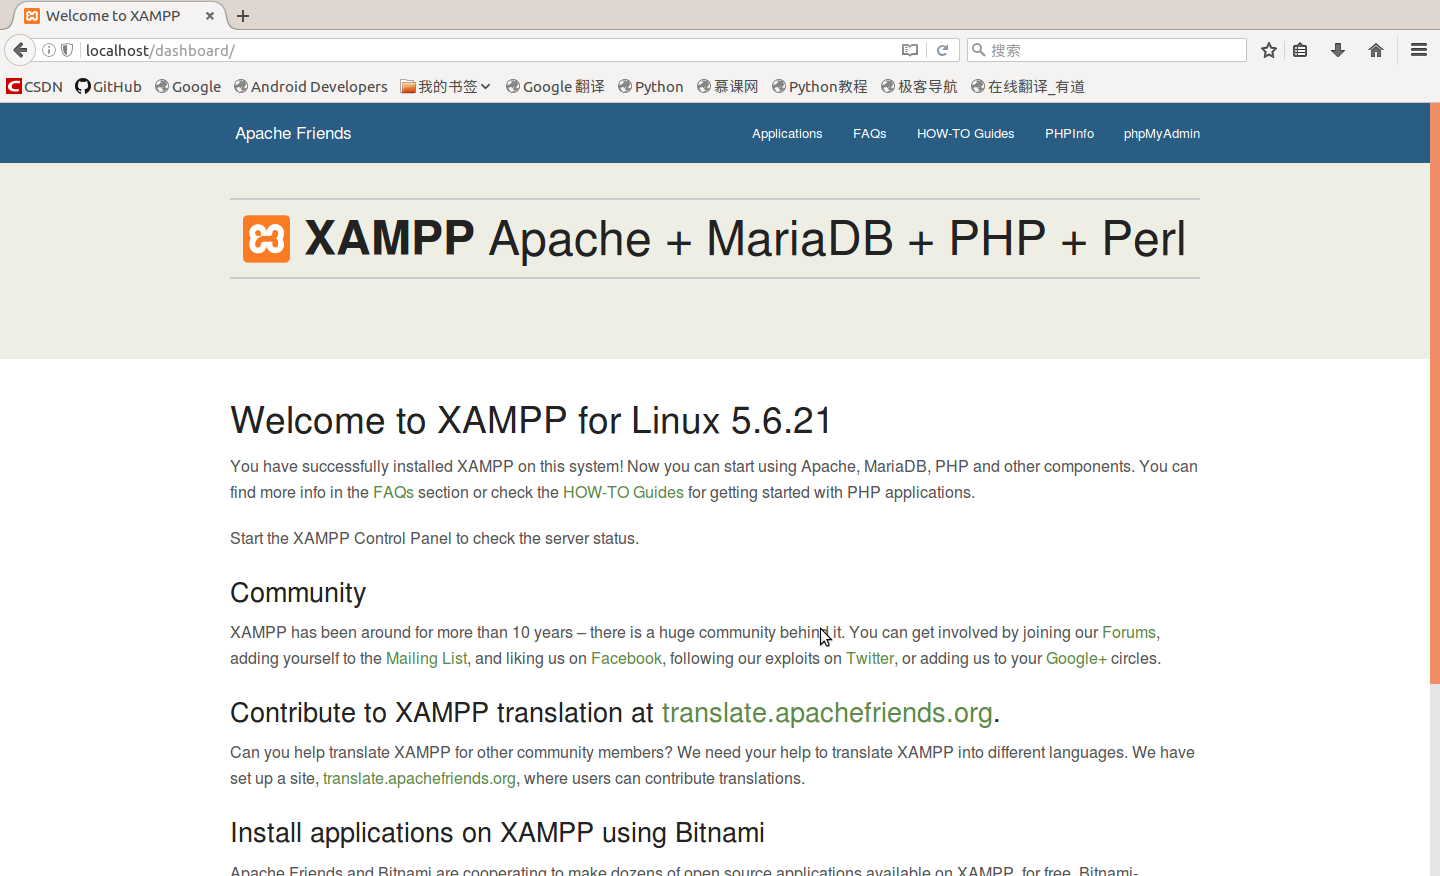Visit the Forums link
The height and width of the screenshot is (876, 1440).
tap(1129, 632)
